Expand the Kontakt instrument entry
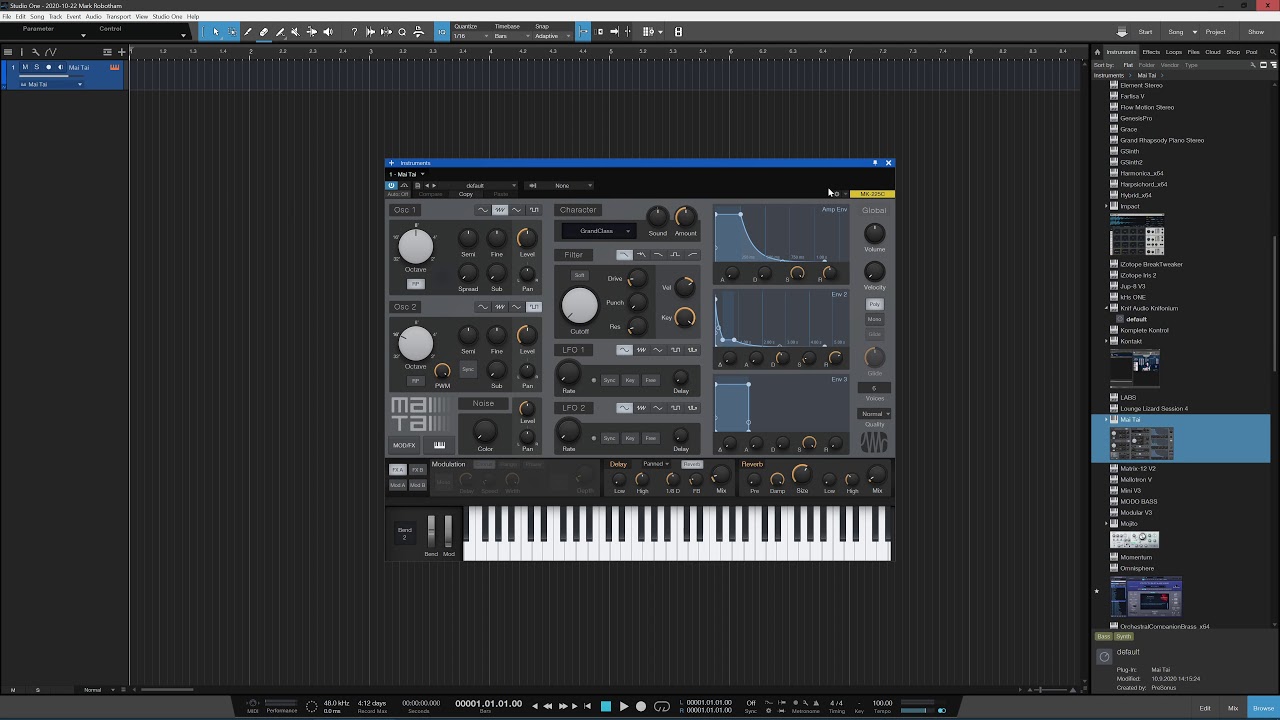Image resolution: width=1280 pixels, height=720 pixels. (x=1106, y=341)
